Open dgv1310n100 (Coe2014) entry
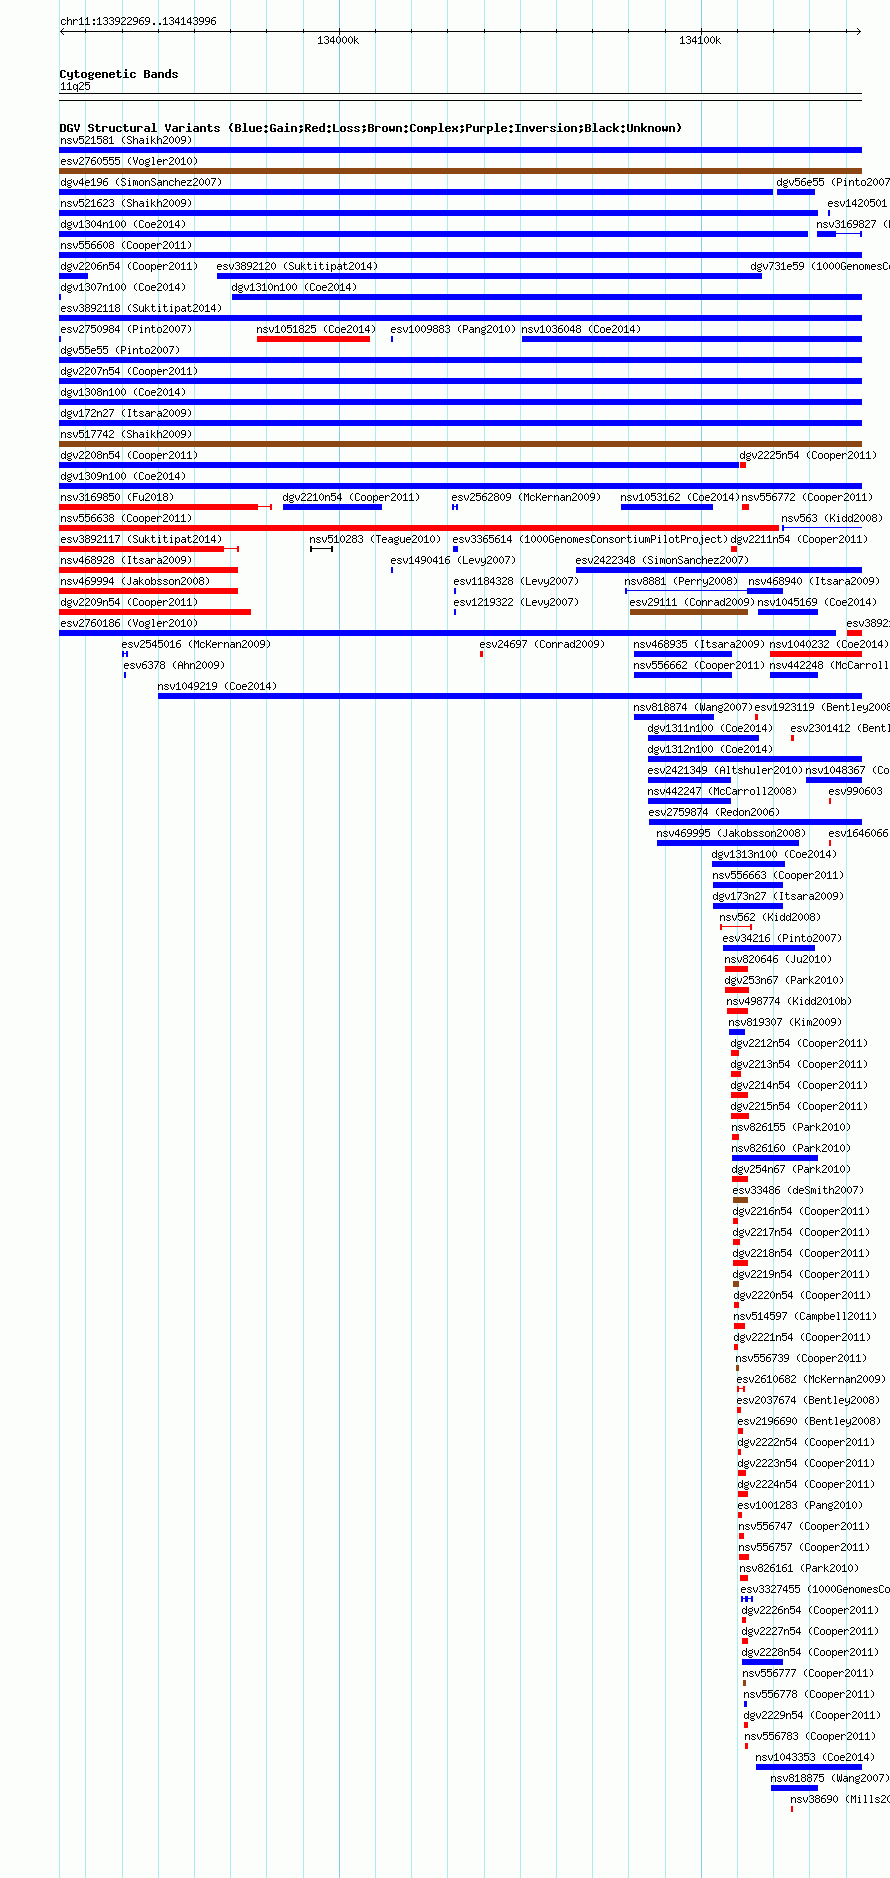Screen dimensions: 890x1878 pyautogui.click(x=294, y=288)
